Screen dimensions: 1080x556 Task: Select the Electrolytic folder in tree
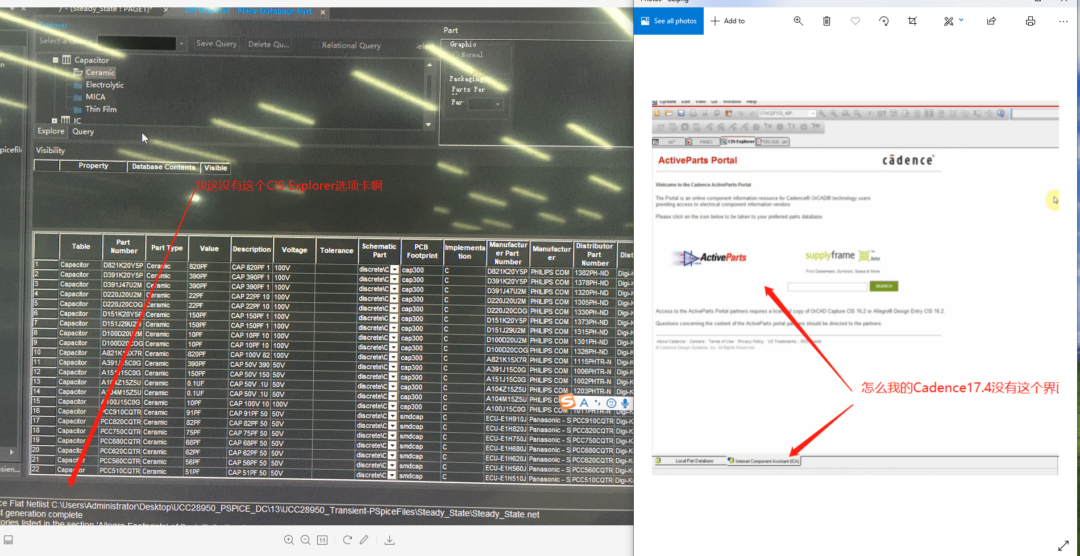[x=104, y=85]
